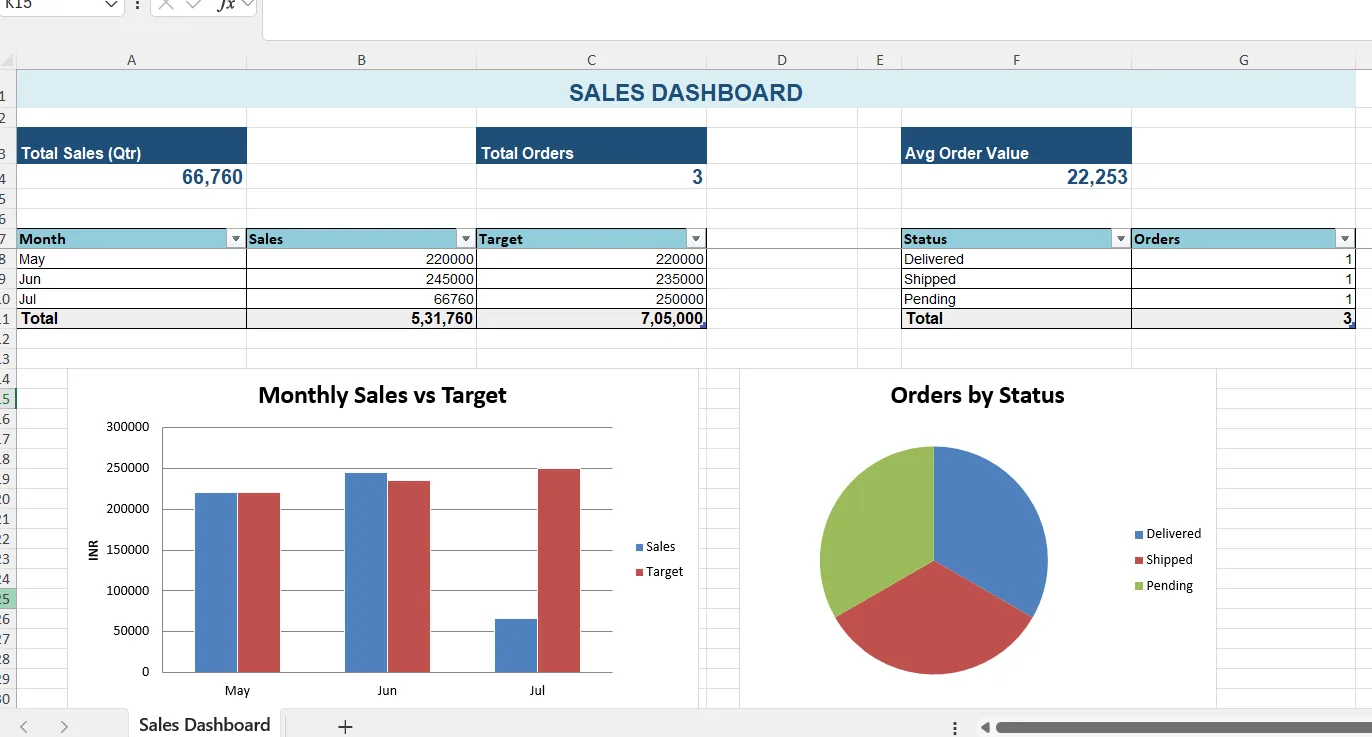
Task: Select column E header
Action: (879, 60)
